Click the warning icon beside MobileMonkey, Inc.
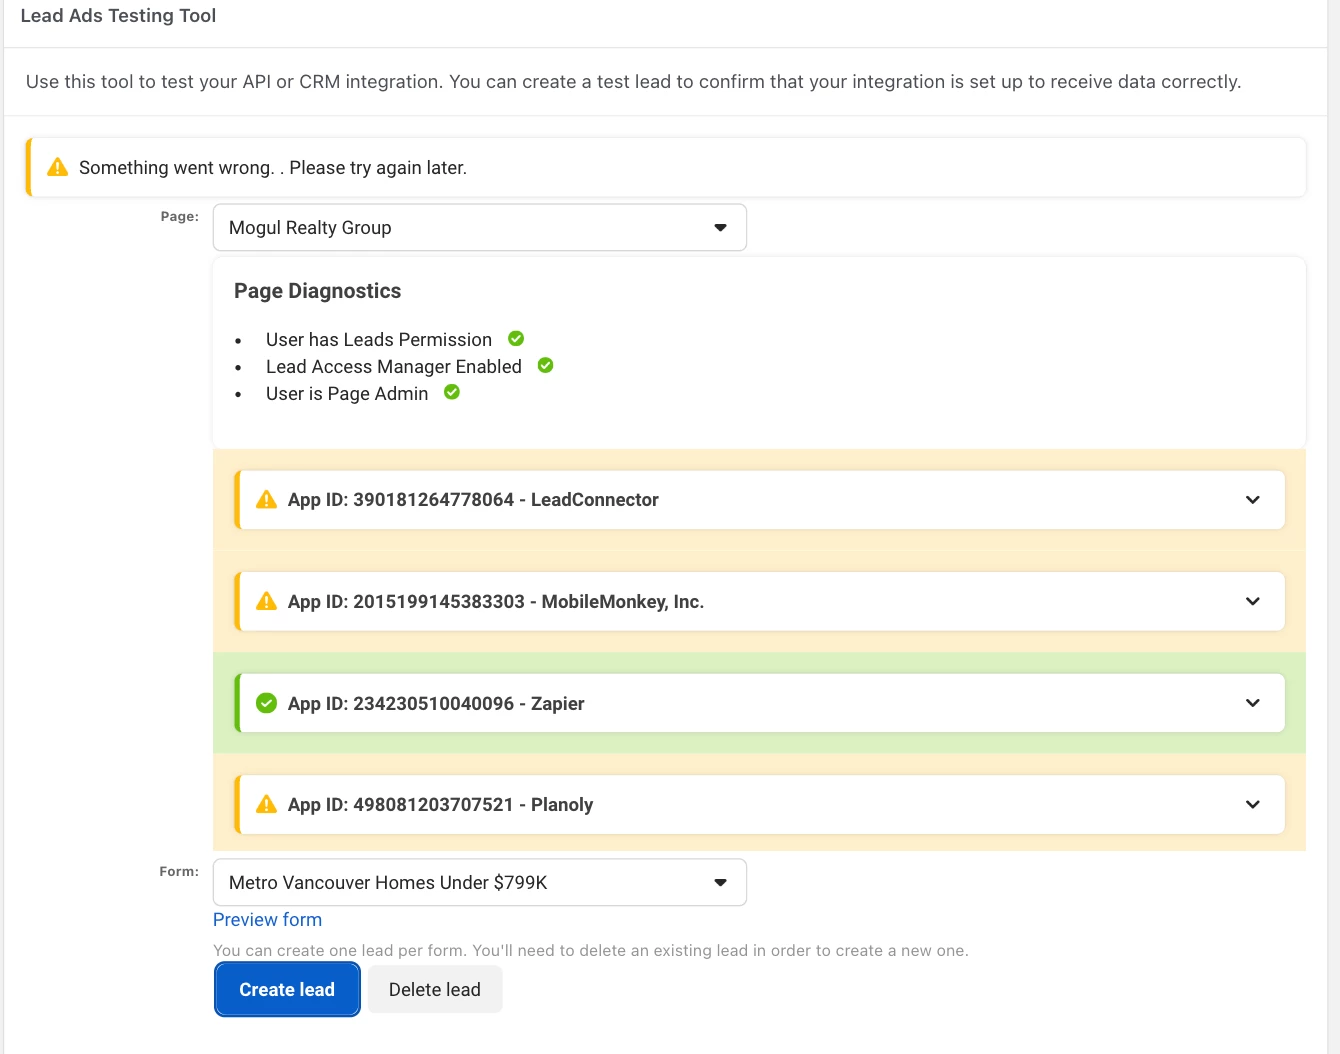 266,601
